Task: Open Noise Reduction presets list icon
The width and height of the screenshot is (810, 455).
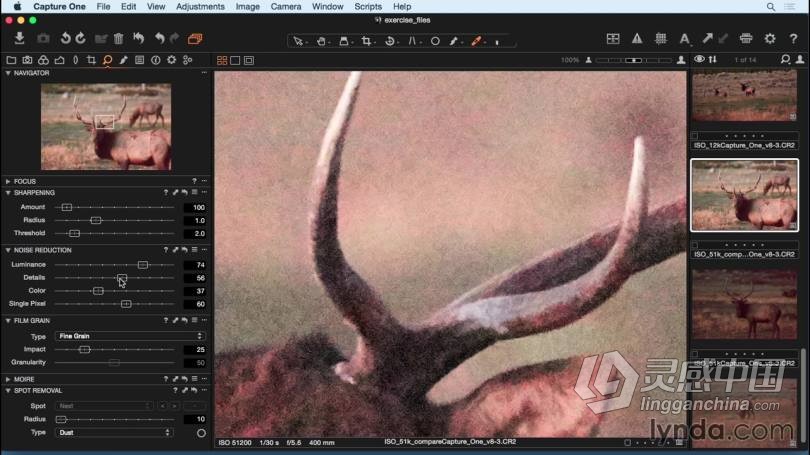Action: (x=195, y=250)
